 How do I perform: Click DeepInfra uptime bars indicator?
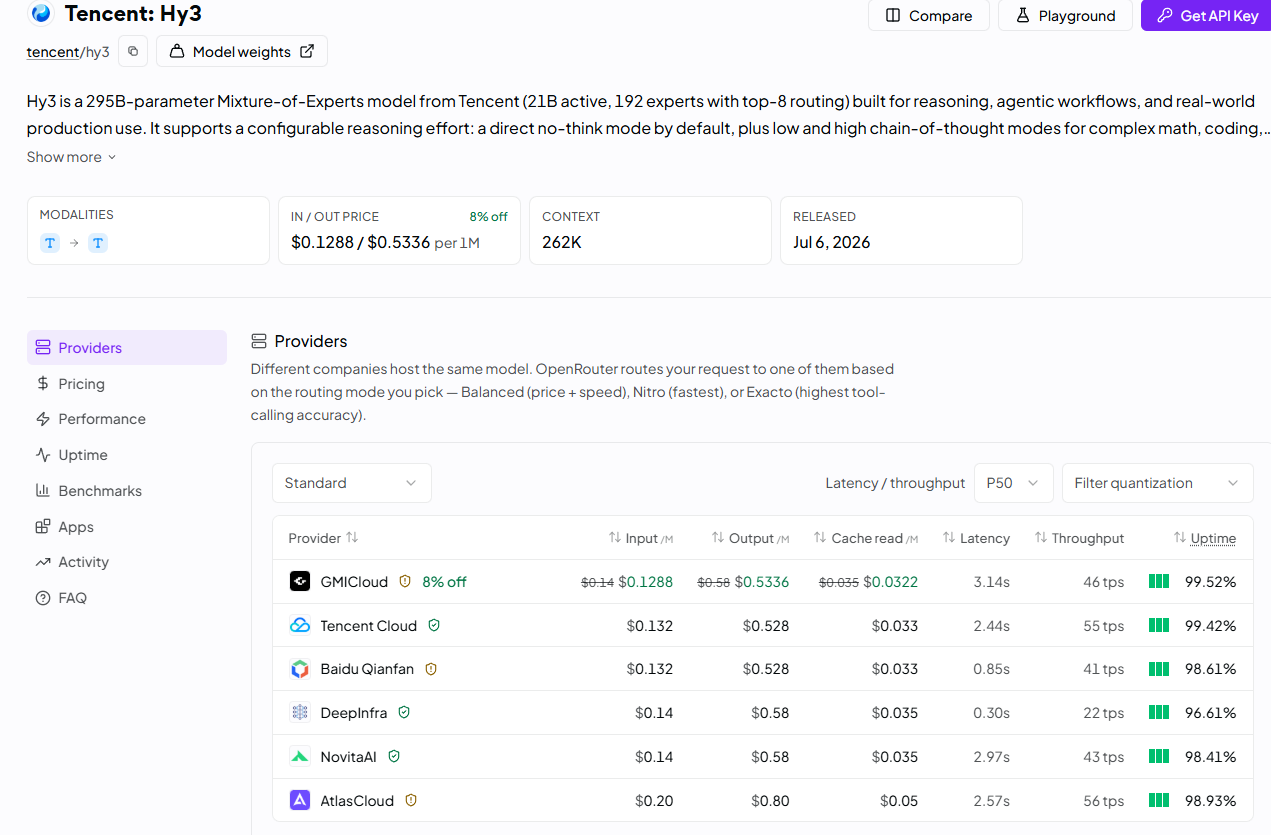[x=1159, y=713]
